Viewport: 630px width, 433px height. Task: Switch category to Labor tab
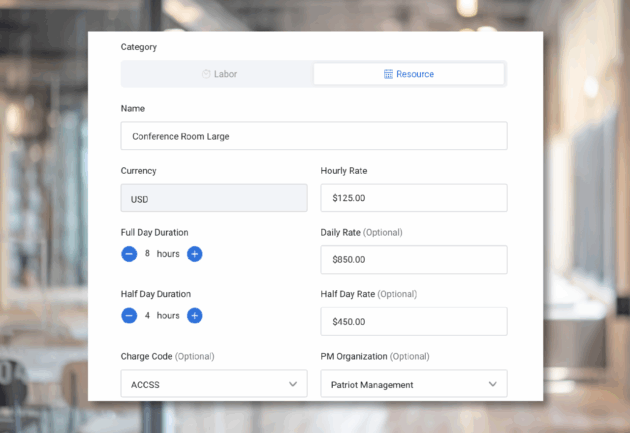(x=219, y=74)
